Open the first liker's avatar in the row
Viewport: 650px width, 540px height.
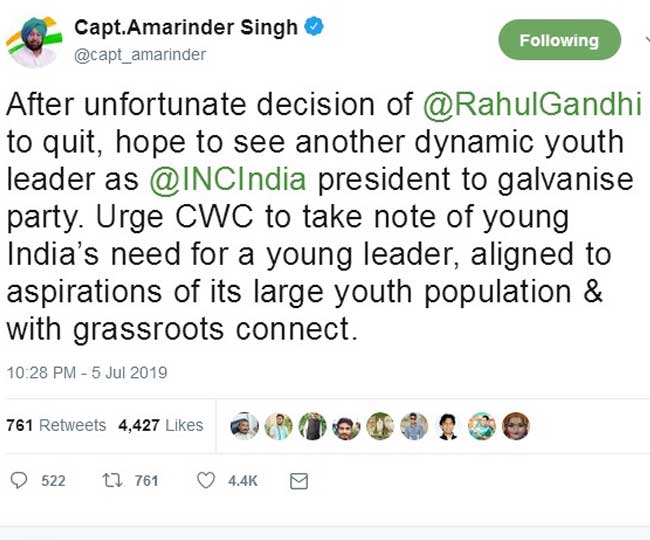(x=245, y=426)
